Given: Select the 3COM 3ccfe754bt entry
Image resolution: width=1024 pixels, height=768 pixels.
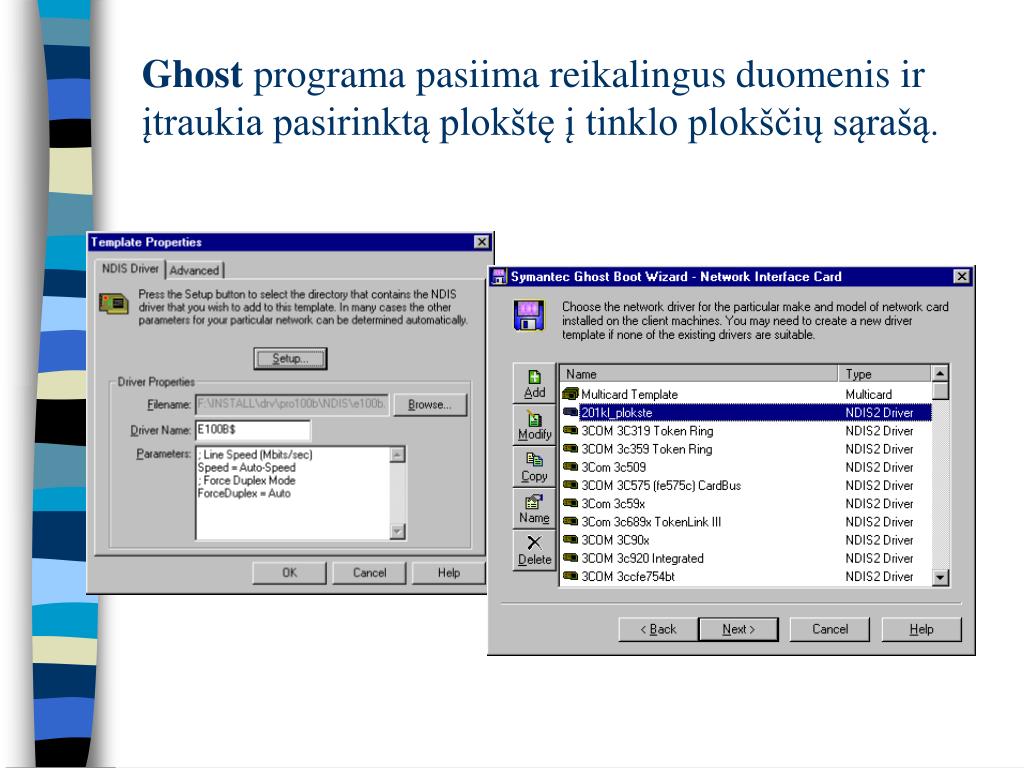Looking at the screenshot, I should (x=746, y=577).
